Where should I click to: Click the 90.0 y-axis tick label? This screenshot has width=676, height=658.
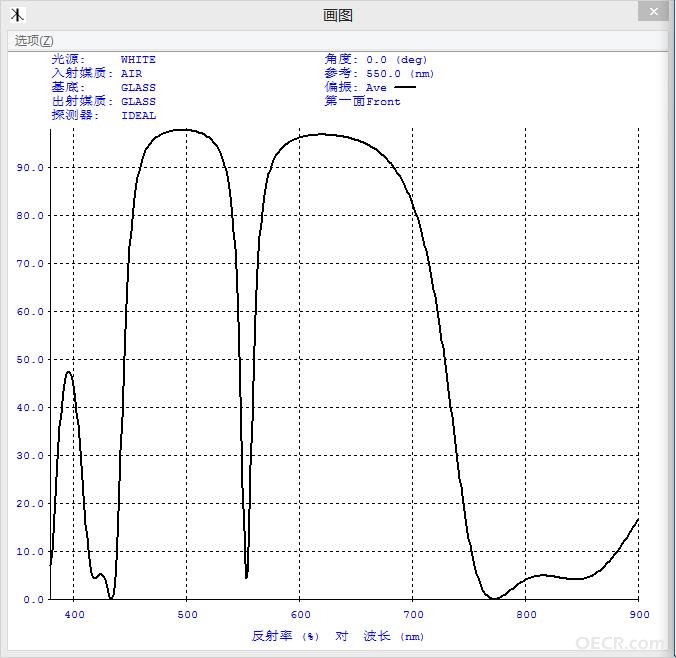pos(30,167)
